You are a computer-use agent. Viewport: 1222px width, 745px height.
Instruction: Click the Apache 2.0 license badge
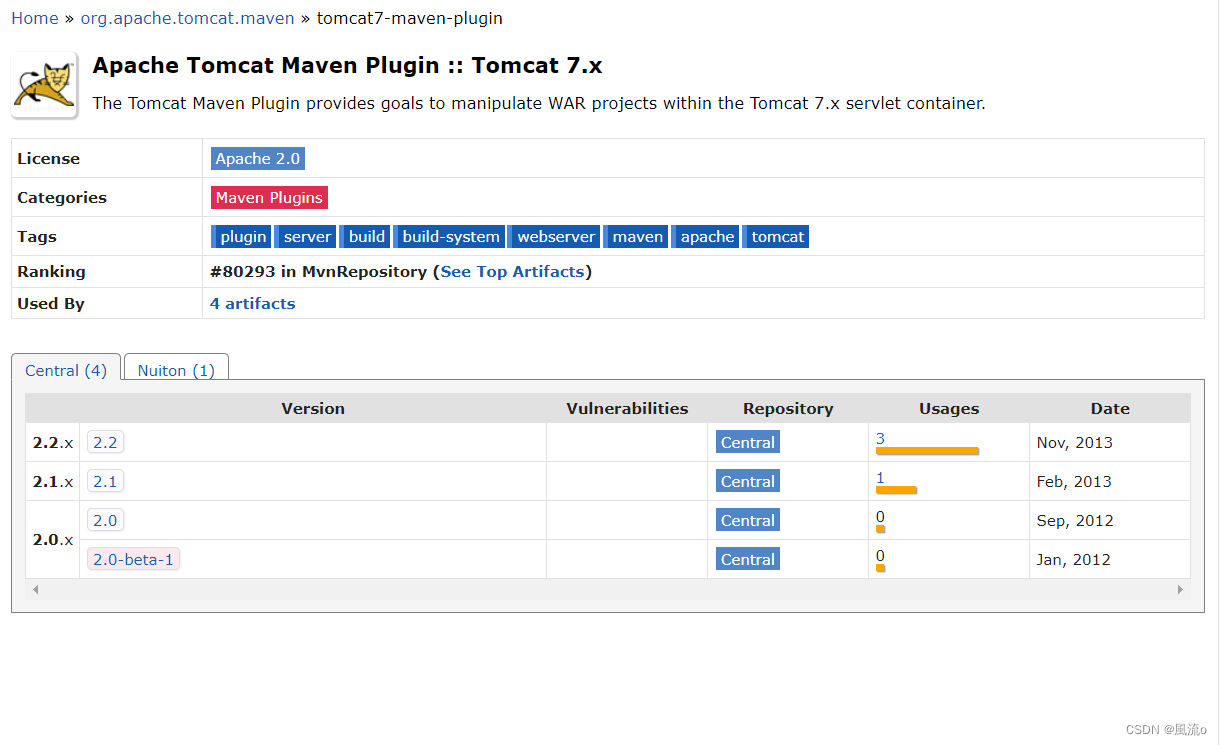[x=258, y=158]
